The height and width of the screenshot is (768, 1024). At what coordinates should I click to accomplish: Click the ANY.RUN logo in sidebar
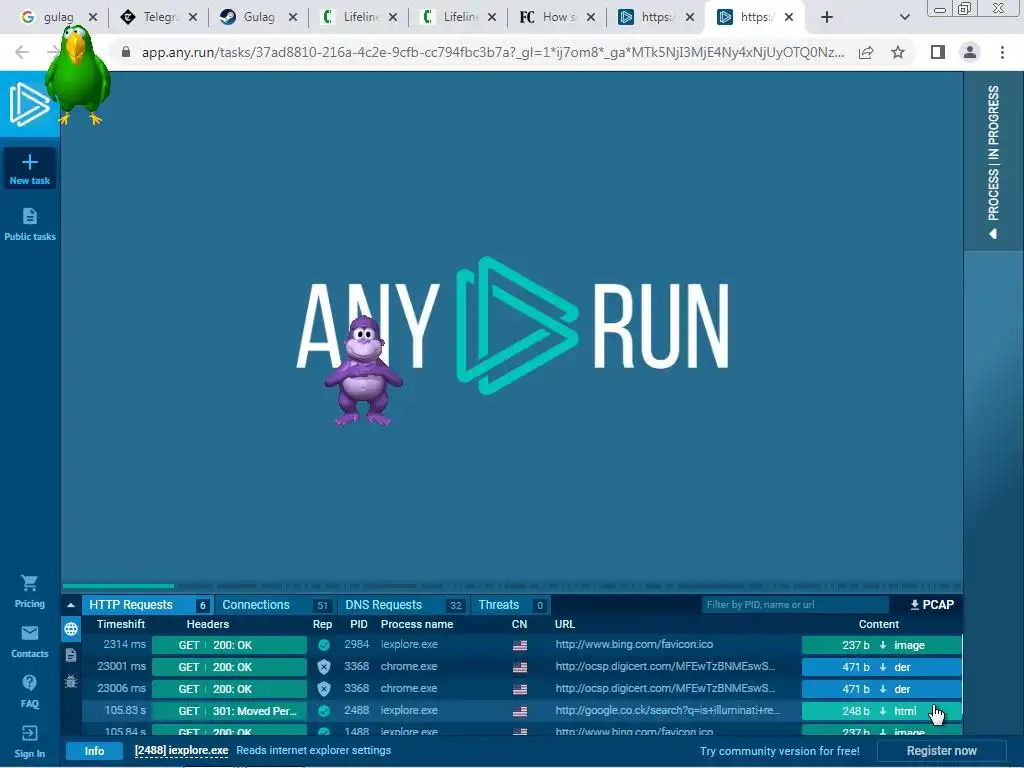pos(29,104)
